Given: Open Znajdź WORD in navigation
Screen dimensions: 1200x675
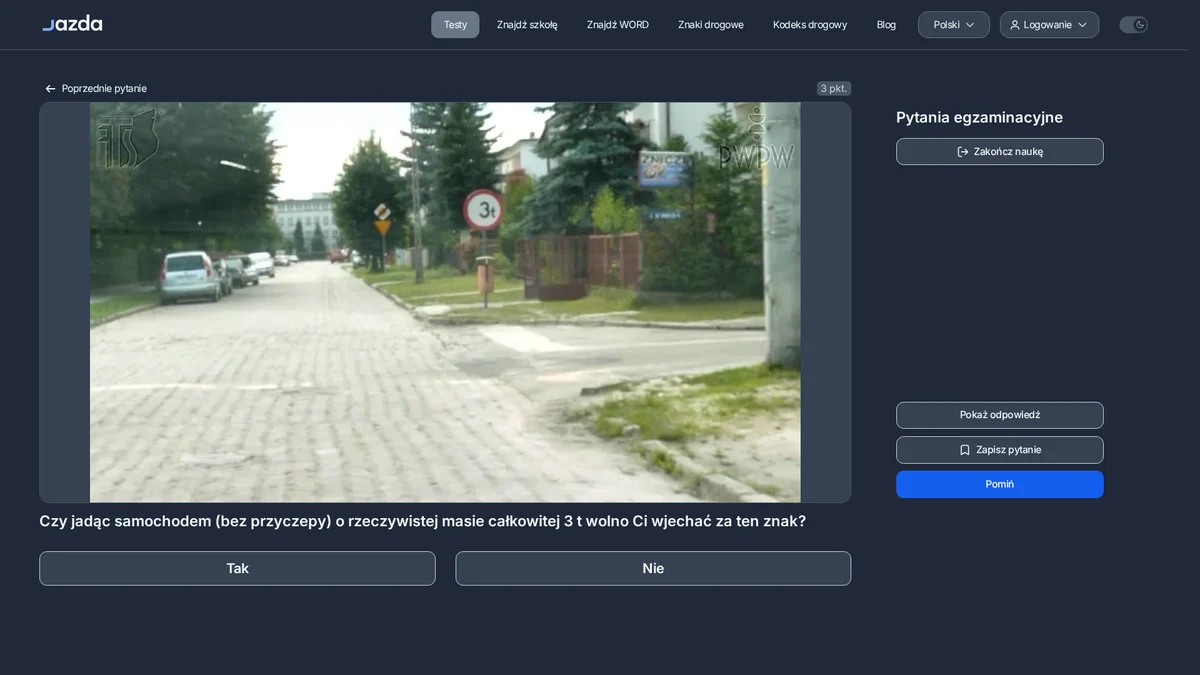Looking at the screenshot, I should pos(618,25).
